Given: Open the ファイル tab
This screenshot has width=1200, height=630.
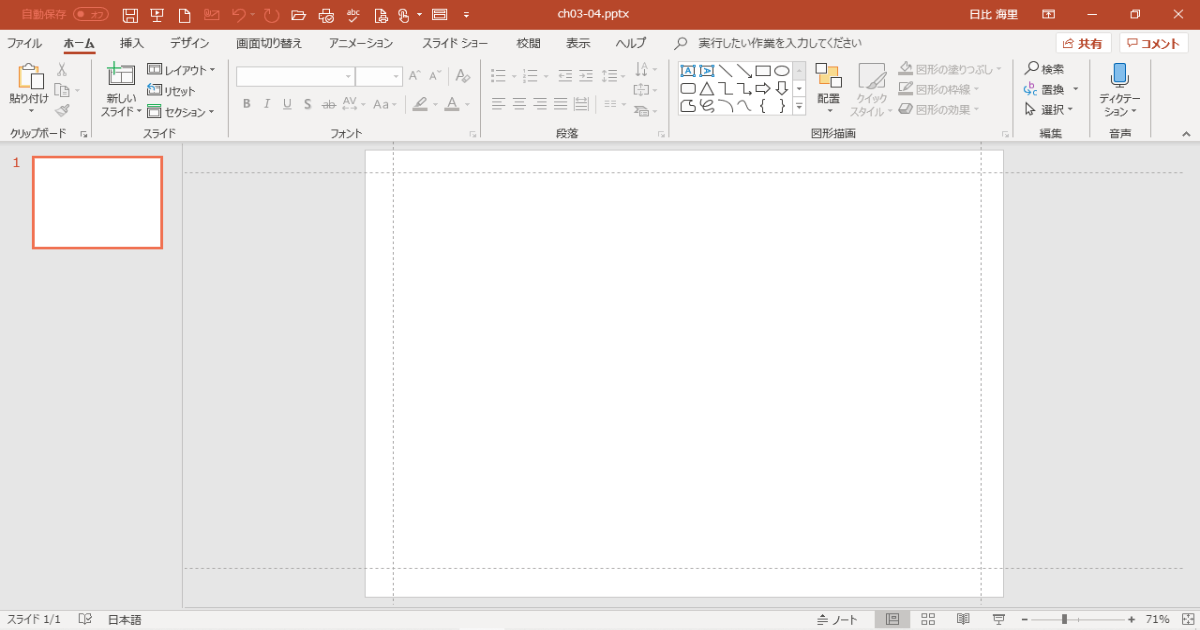Looking at the screenshot, I should tap(25, 43).
